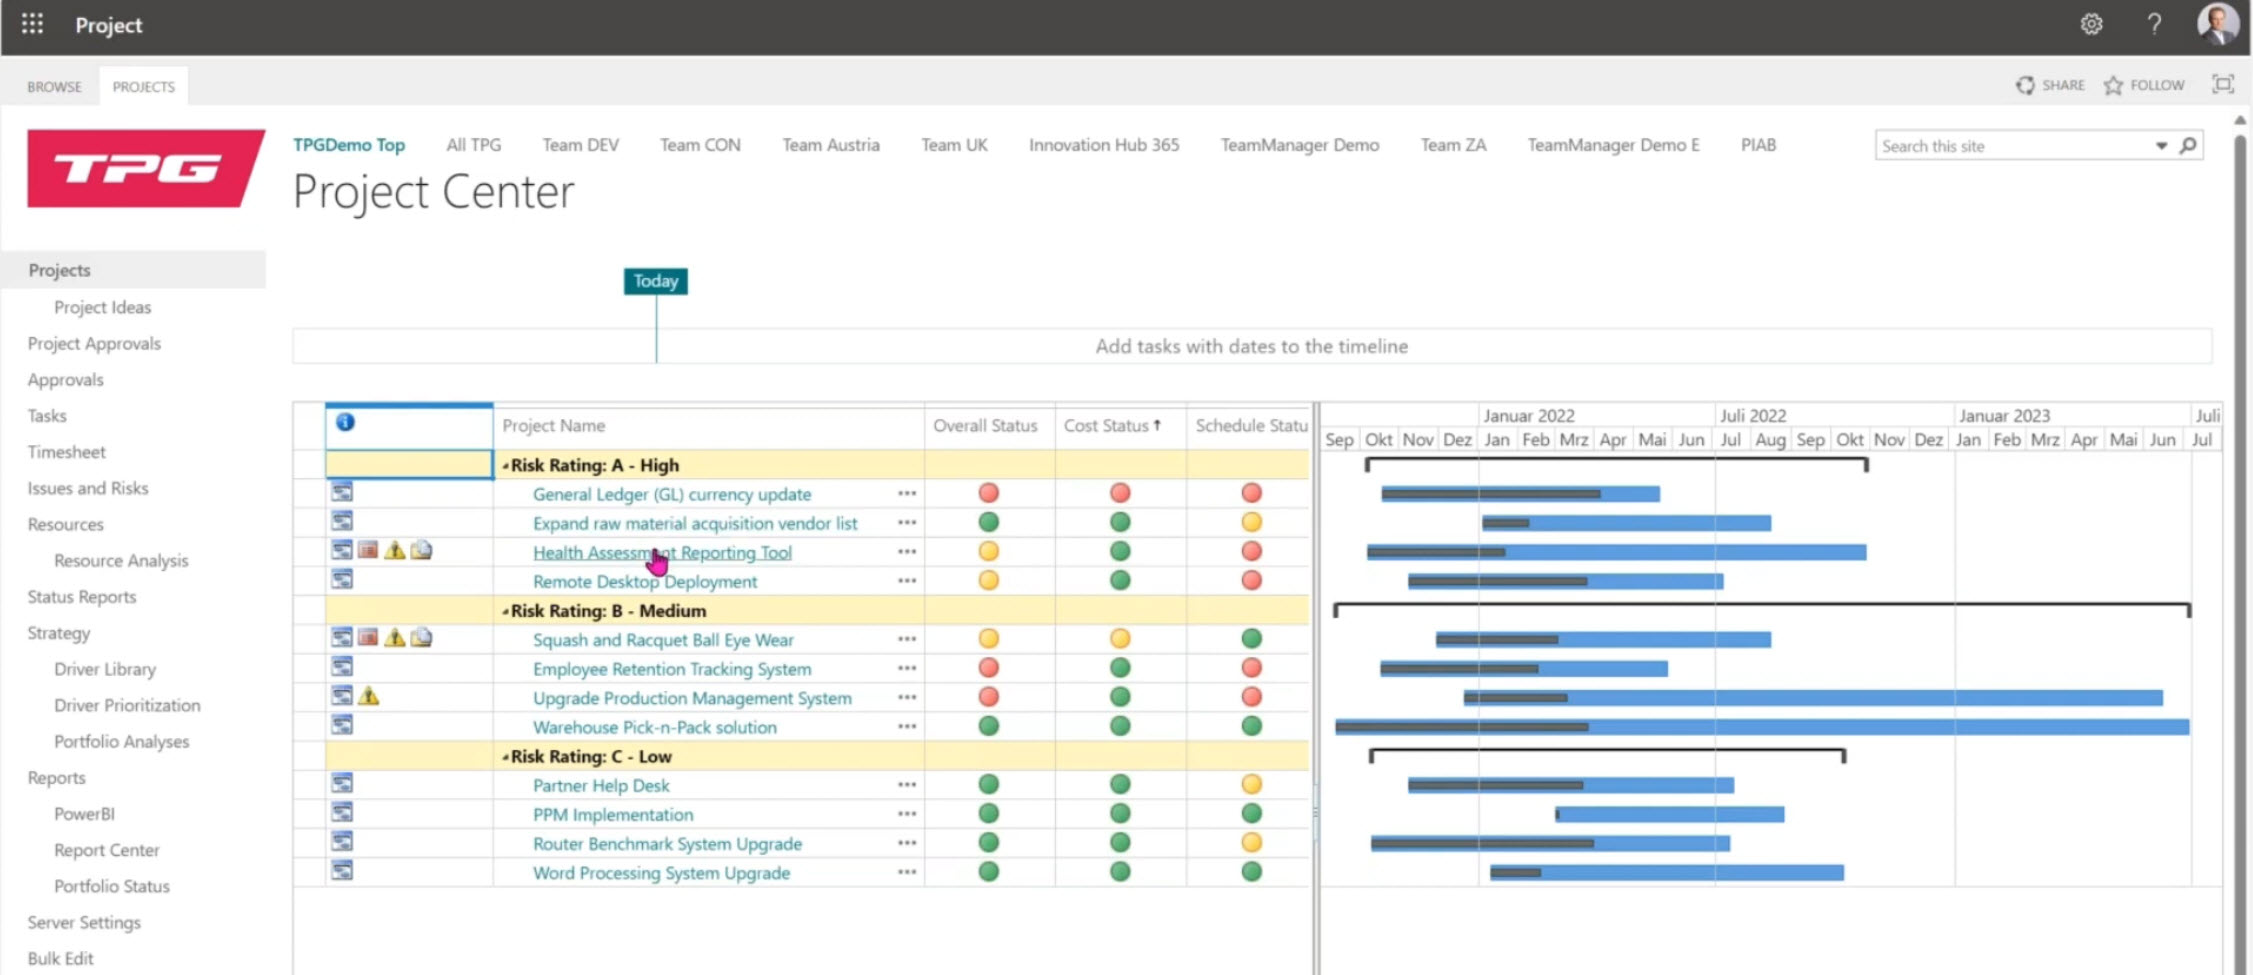Click warning icon on Upgrade Production Management row

point(369,696)
